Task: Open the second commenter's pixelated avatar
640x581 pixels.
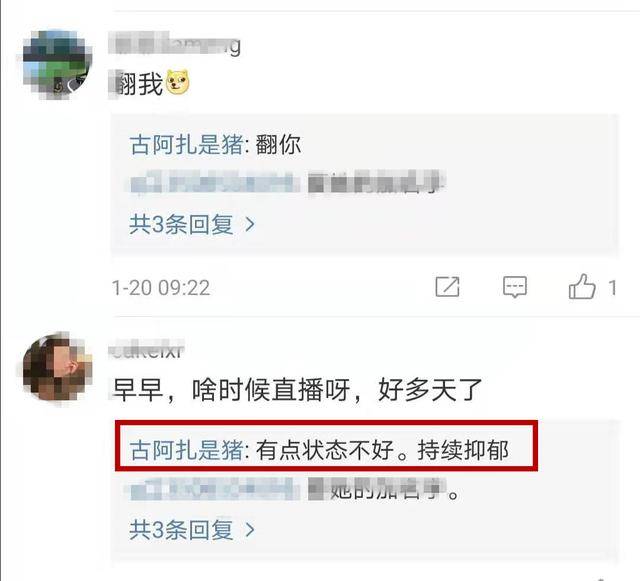Action: tap(57, 367)
